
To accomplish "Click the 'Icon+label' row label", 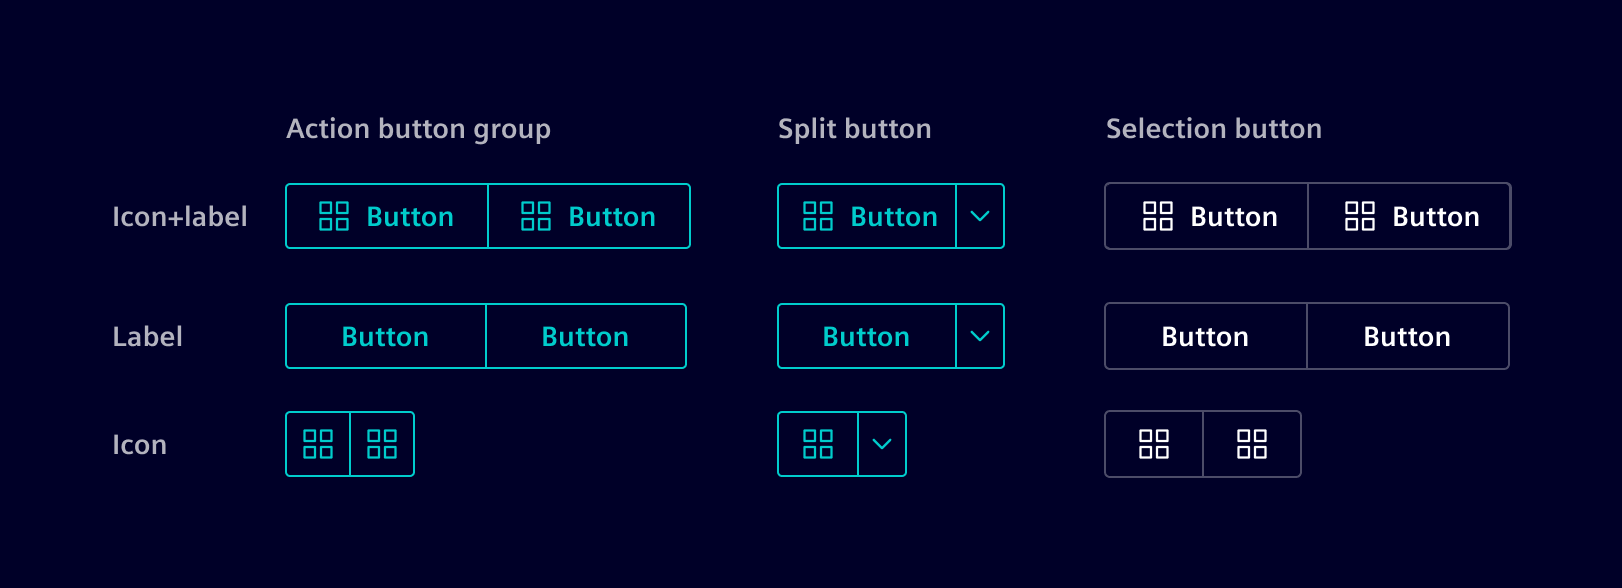I will click(180, 216).
